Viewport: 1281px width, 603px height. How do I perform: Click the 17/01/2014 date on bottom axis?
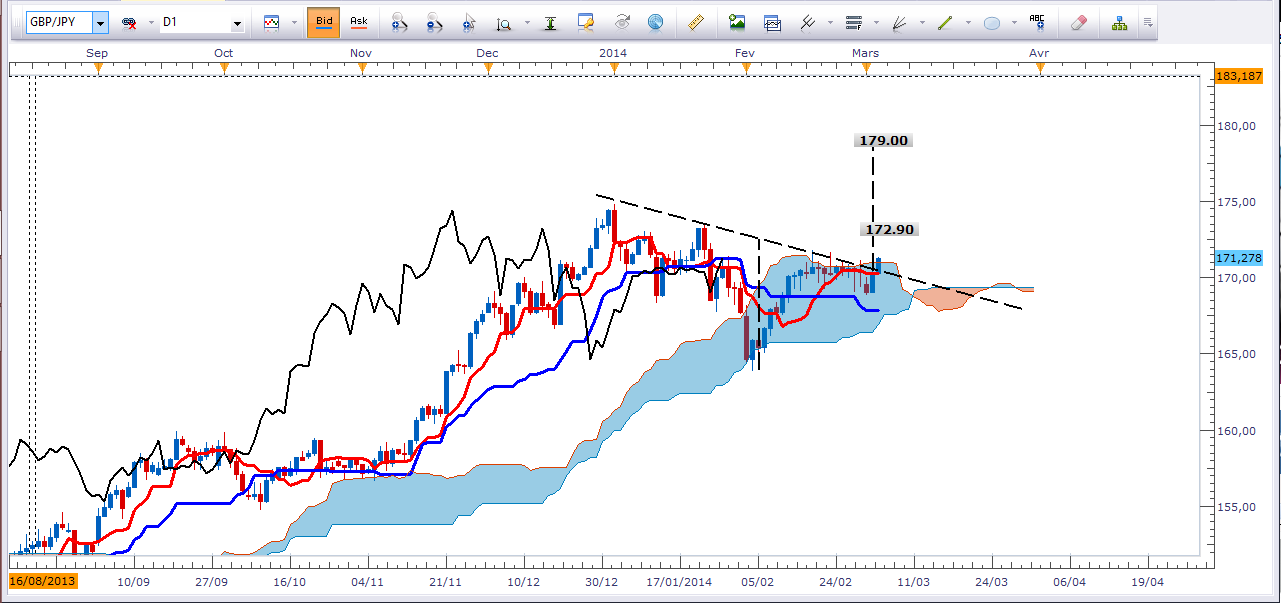[679, 580]
